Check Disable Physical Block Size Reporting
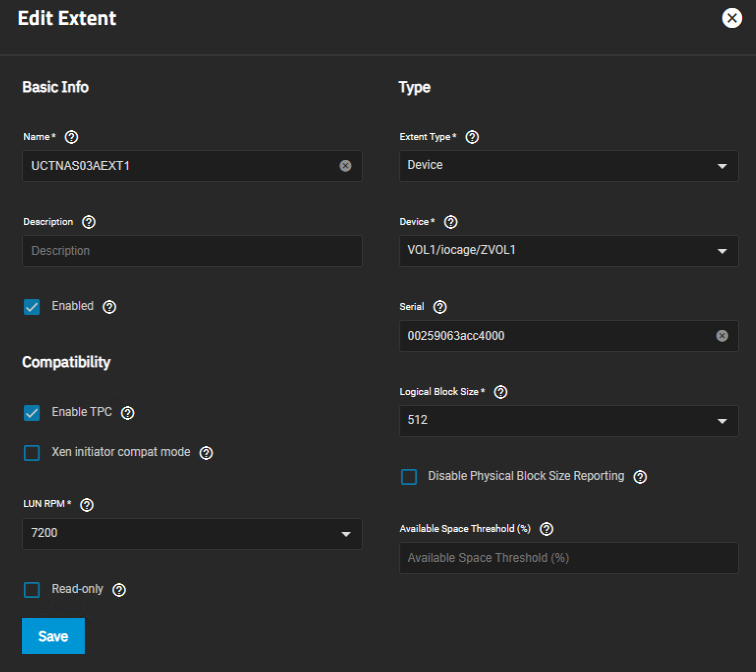This screenshot has width=756, height=672. [409, 477]
